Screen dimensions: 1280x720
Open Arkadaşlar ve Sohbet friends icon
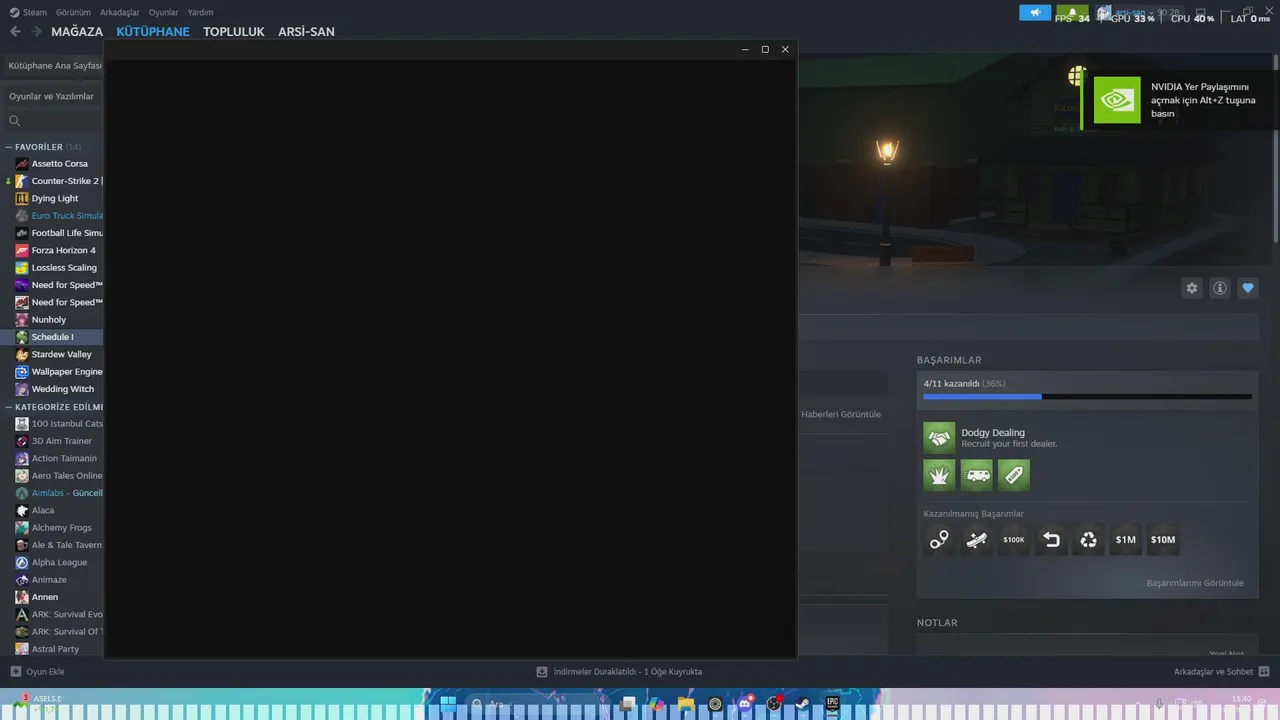tap(1264, 672)
